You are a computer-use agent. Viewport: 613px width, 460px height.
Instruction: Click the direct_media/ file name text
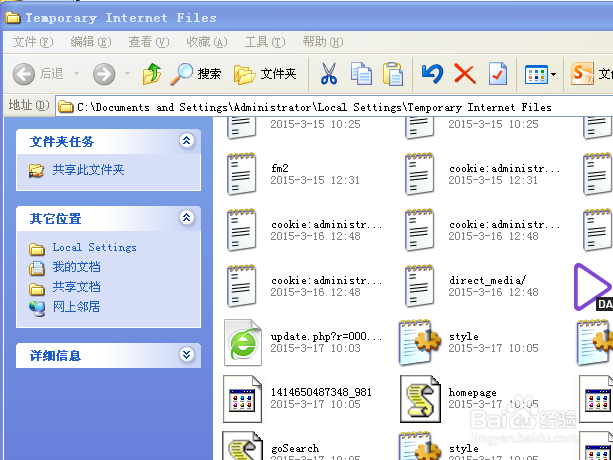pos(488,280)
